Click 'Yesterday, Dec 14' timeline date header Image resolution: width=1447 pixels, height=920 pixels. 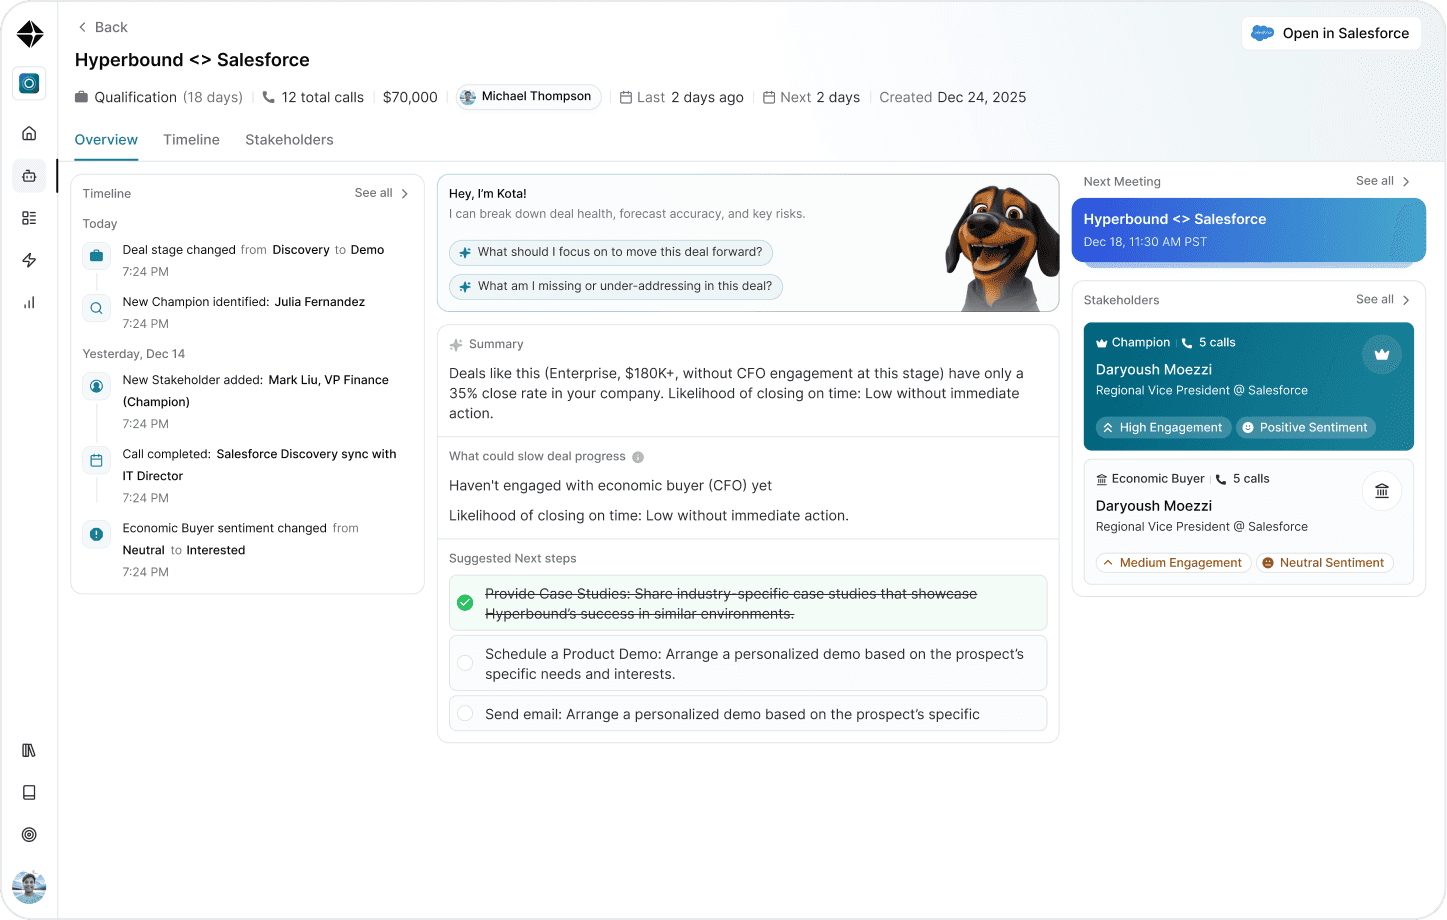(134, 354)
